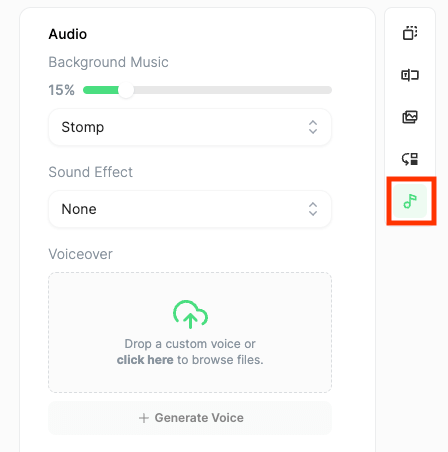Open the Sound Effect None dropdown
Image resolution: width=448 pixels, height=452 pixels.
190,209
